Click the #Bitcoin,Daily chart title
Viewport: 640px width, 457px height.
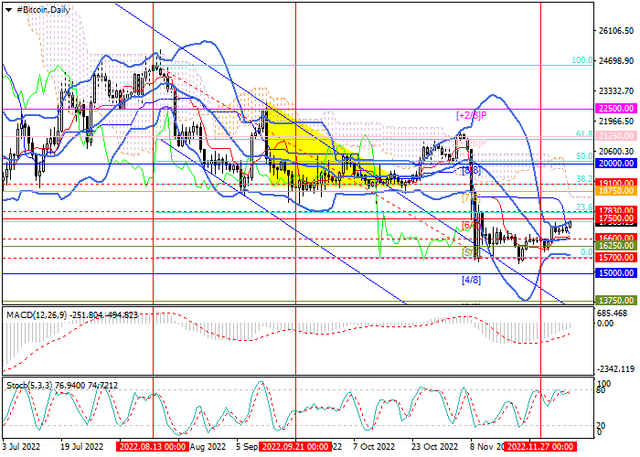pyautogui.click(x=44, y=6)
